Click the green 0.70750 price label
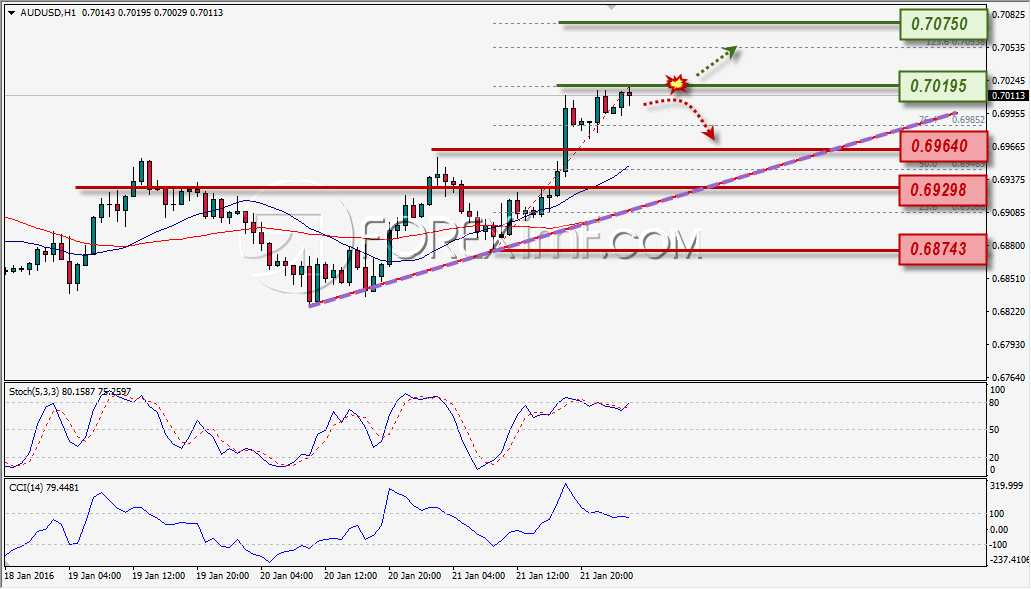 pyautogui.click(x=942, y=24)
